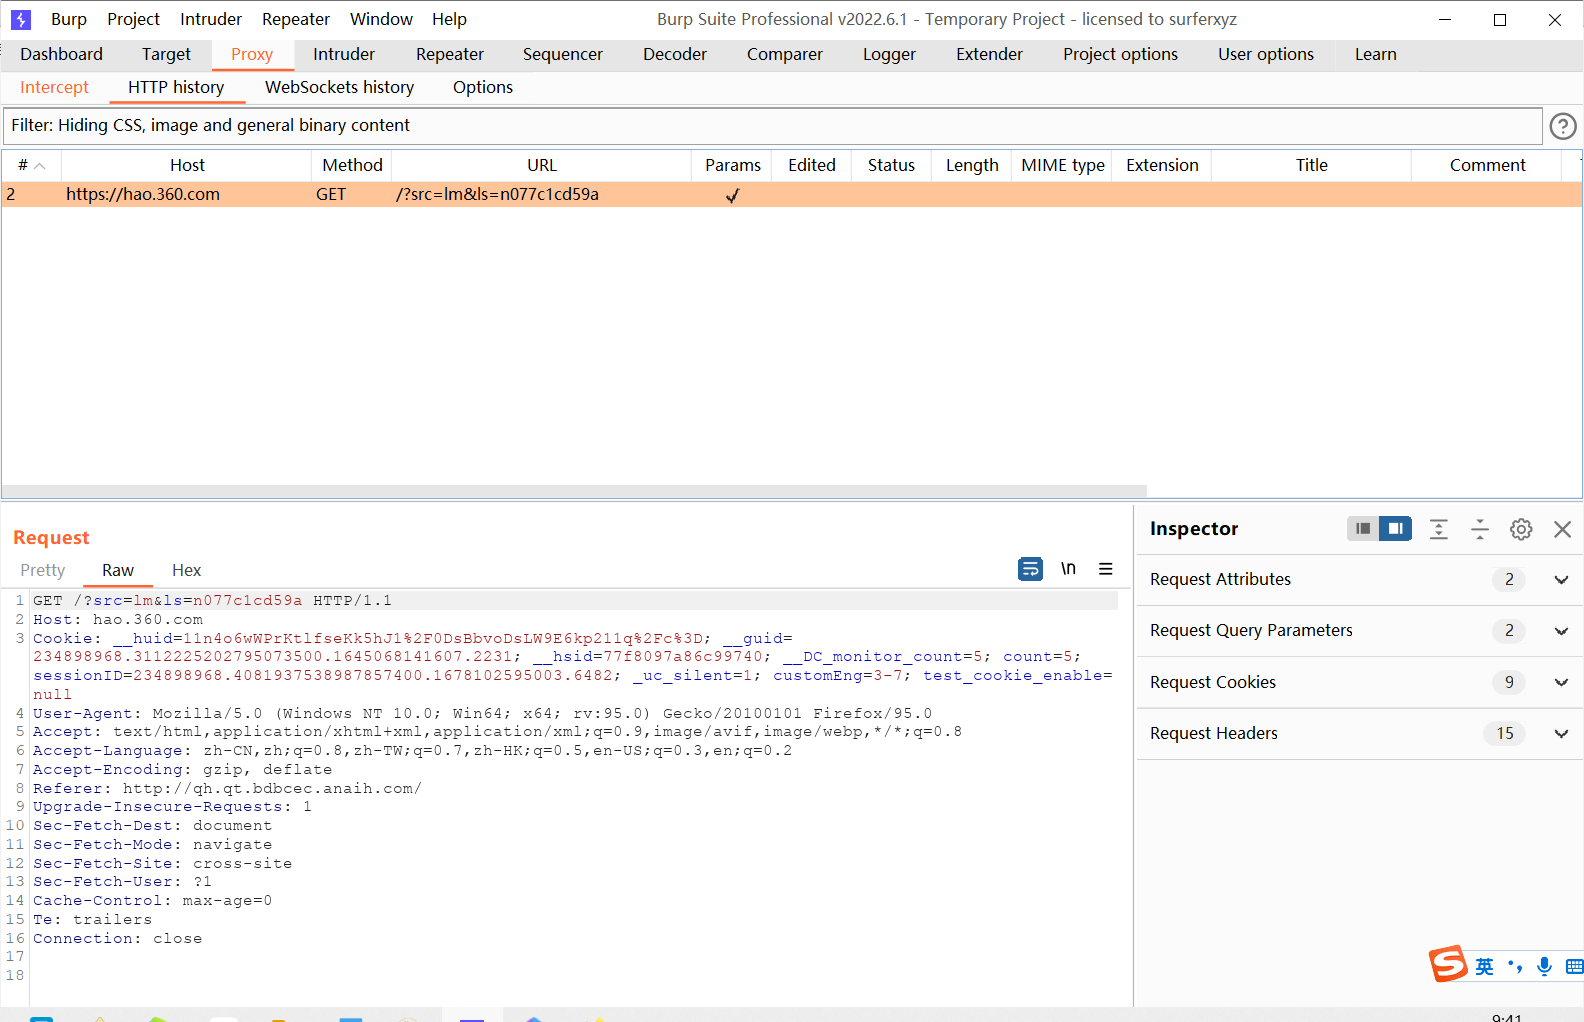
Task: Sort history by the Length column
Action: pos(972,166)
